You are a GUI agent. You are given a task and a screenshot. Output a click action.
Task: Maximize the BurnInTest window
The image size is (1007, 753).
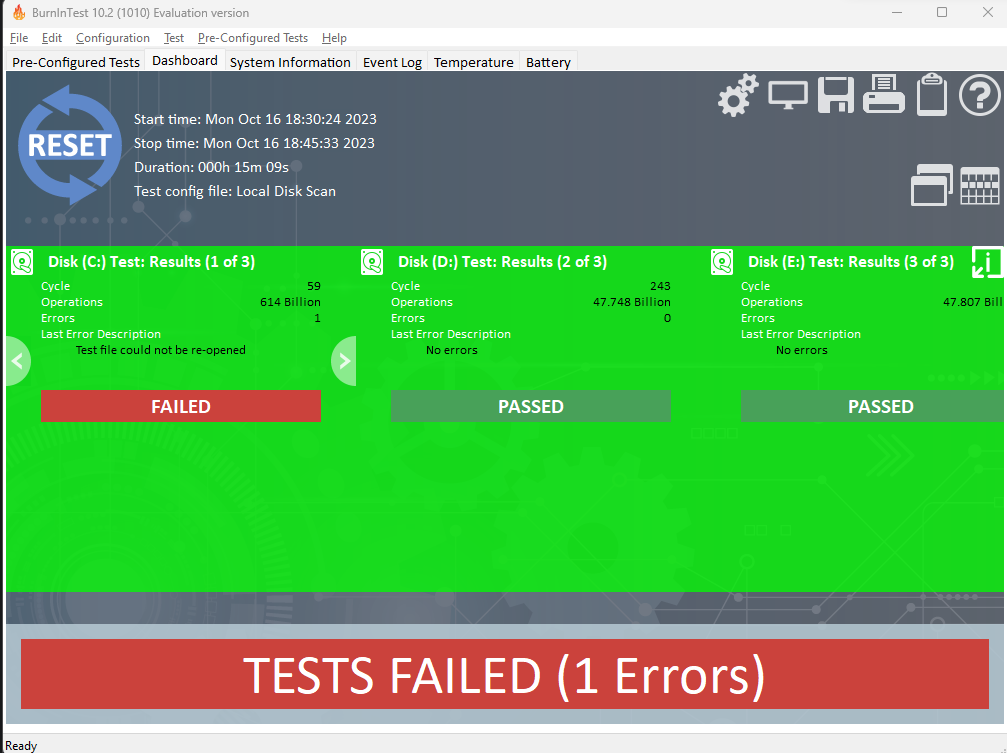tap(942, 12)
